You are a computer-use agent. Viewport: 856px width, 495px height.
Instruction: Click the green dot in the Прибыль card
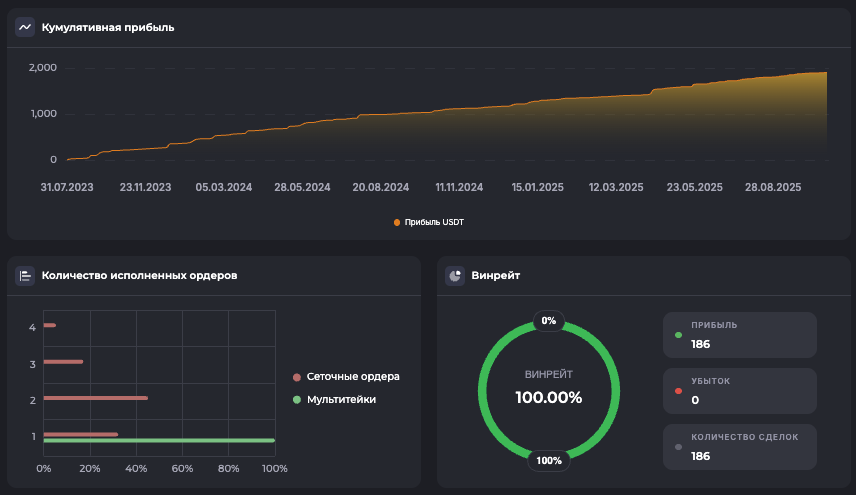679,335
